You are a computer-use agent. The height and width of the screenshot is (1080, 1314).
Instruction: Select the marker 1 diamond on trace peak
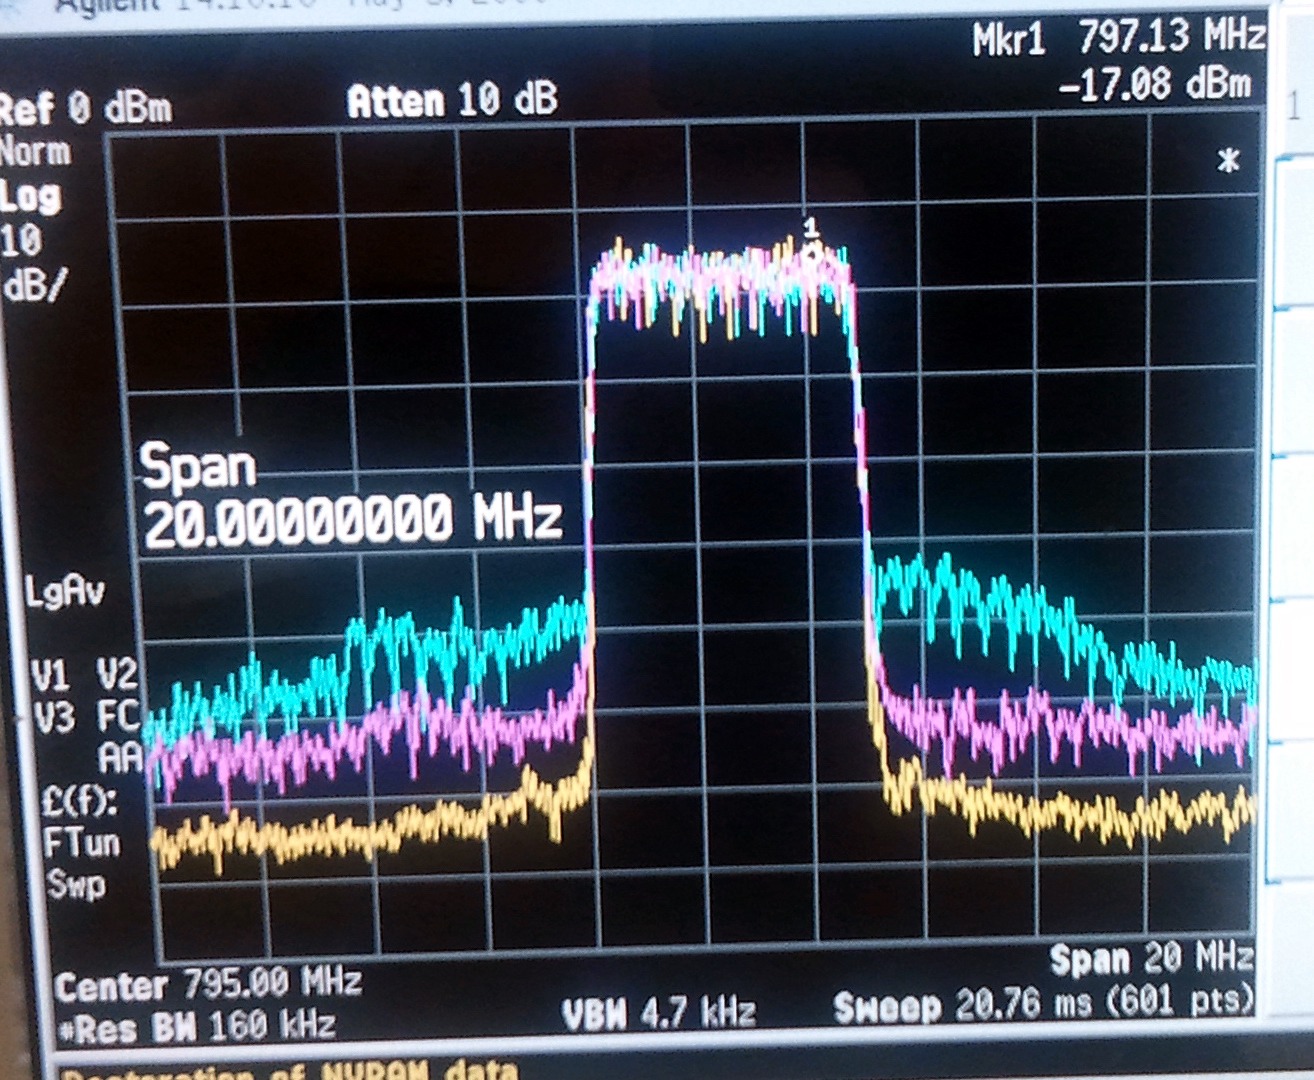813,253
